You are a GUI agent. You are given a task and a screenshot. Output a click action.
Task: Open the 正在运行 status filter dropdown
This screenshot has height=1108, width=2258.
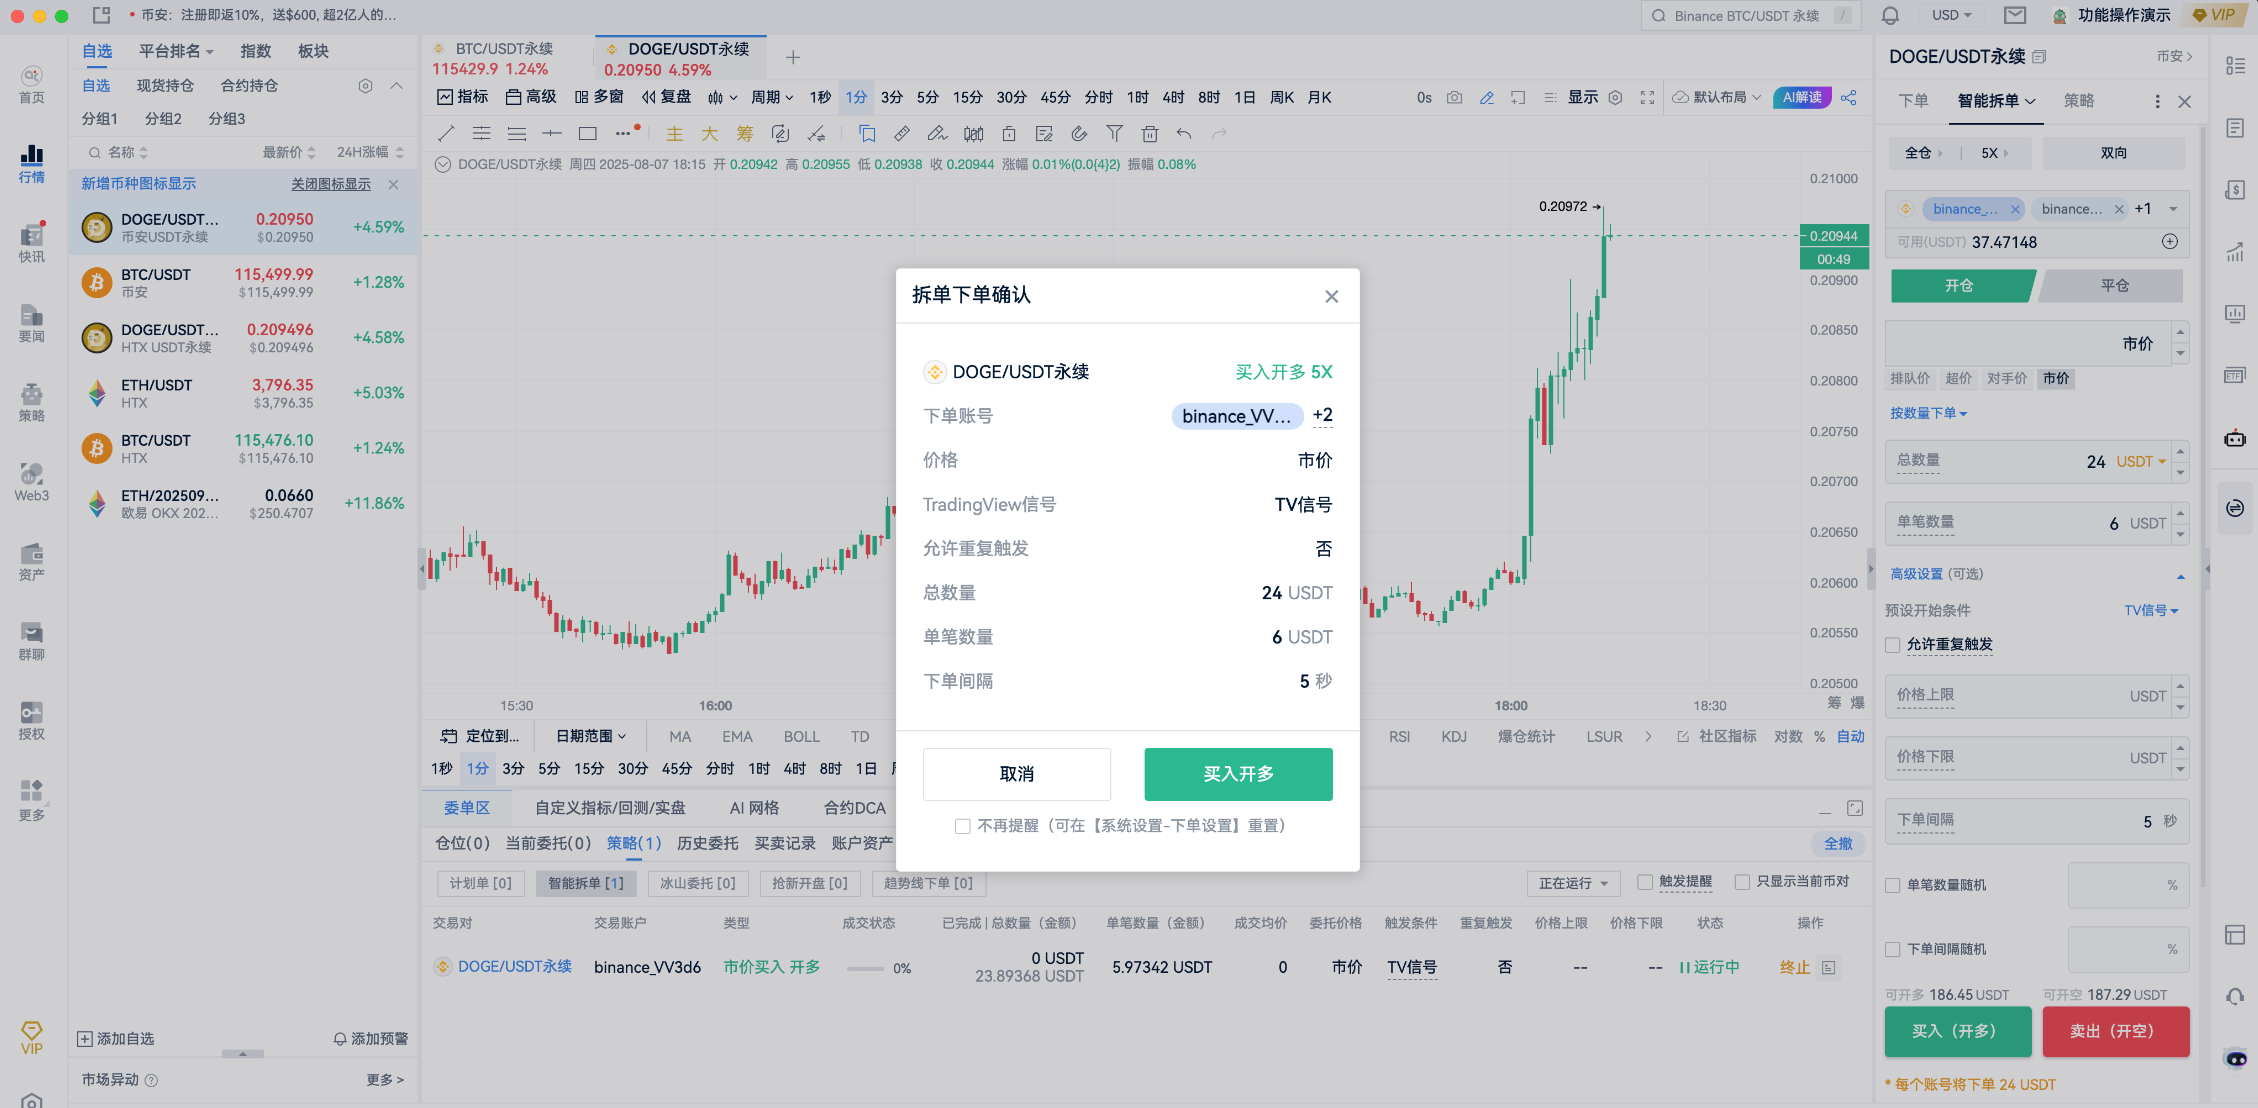pyautogui.click(x=1573, y=883)
